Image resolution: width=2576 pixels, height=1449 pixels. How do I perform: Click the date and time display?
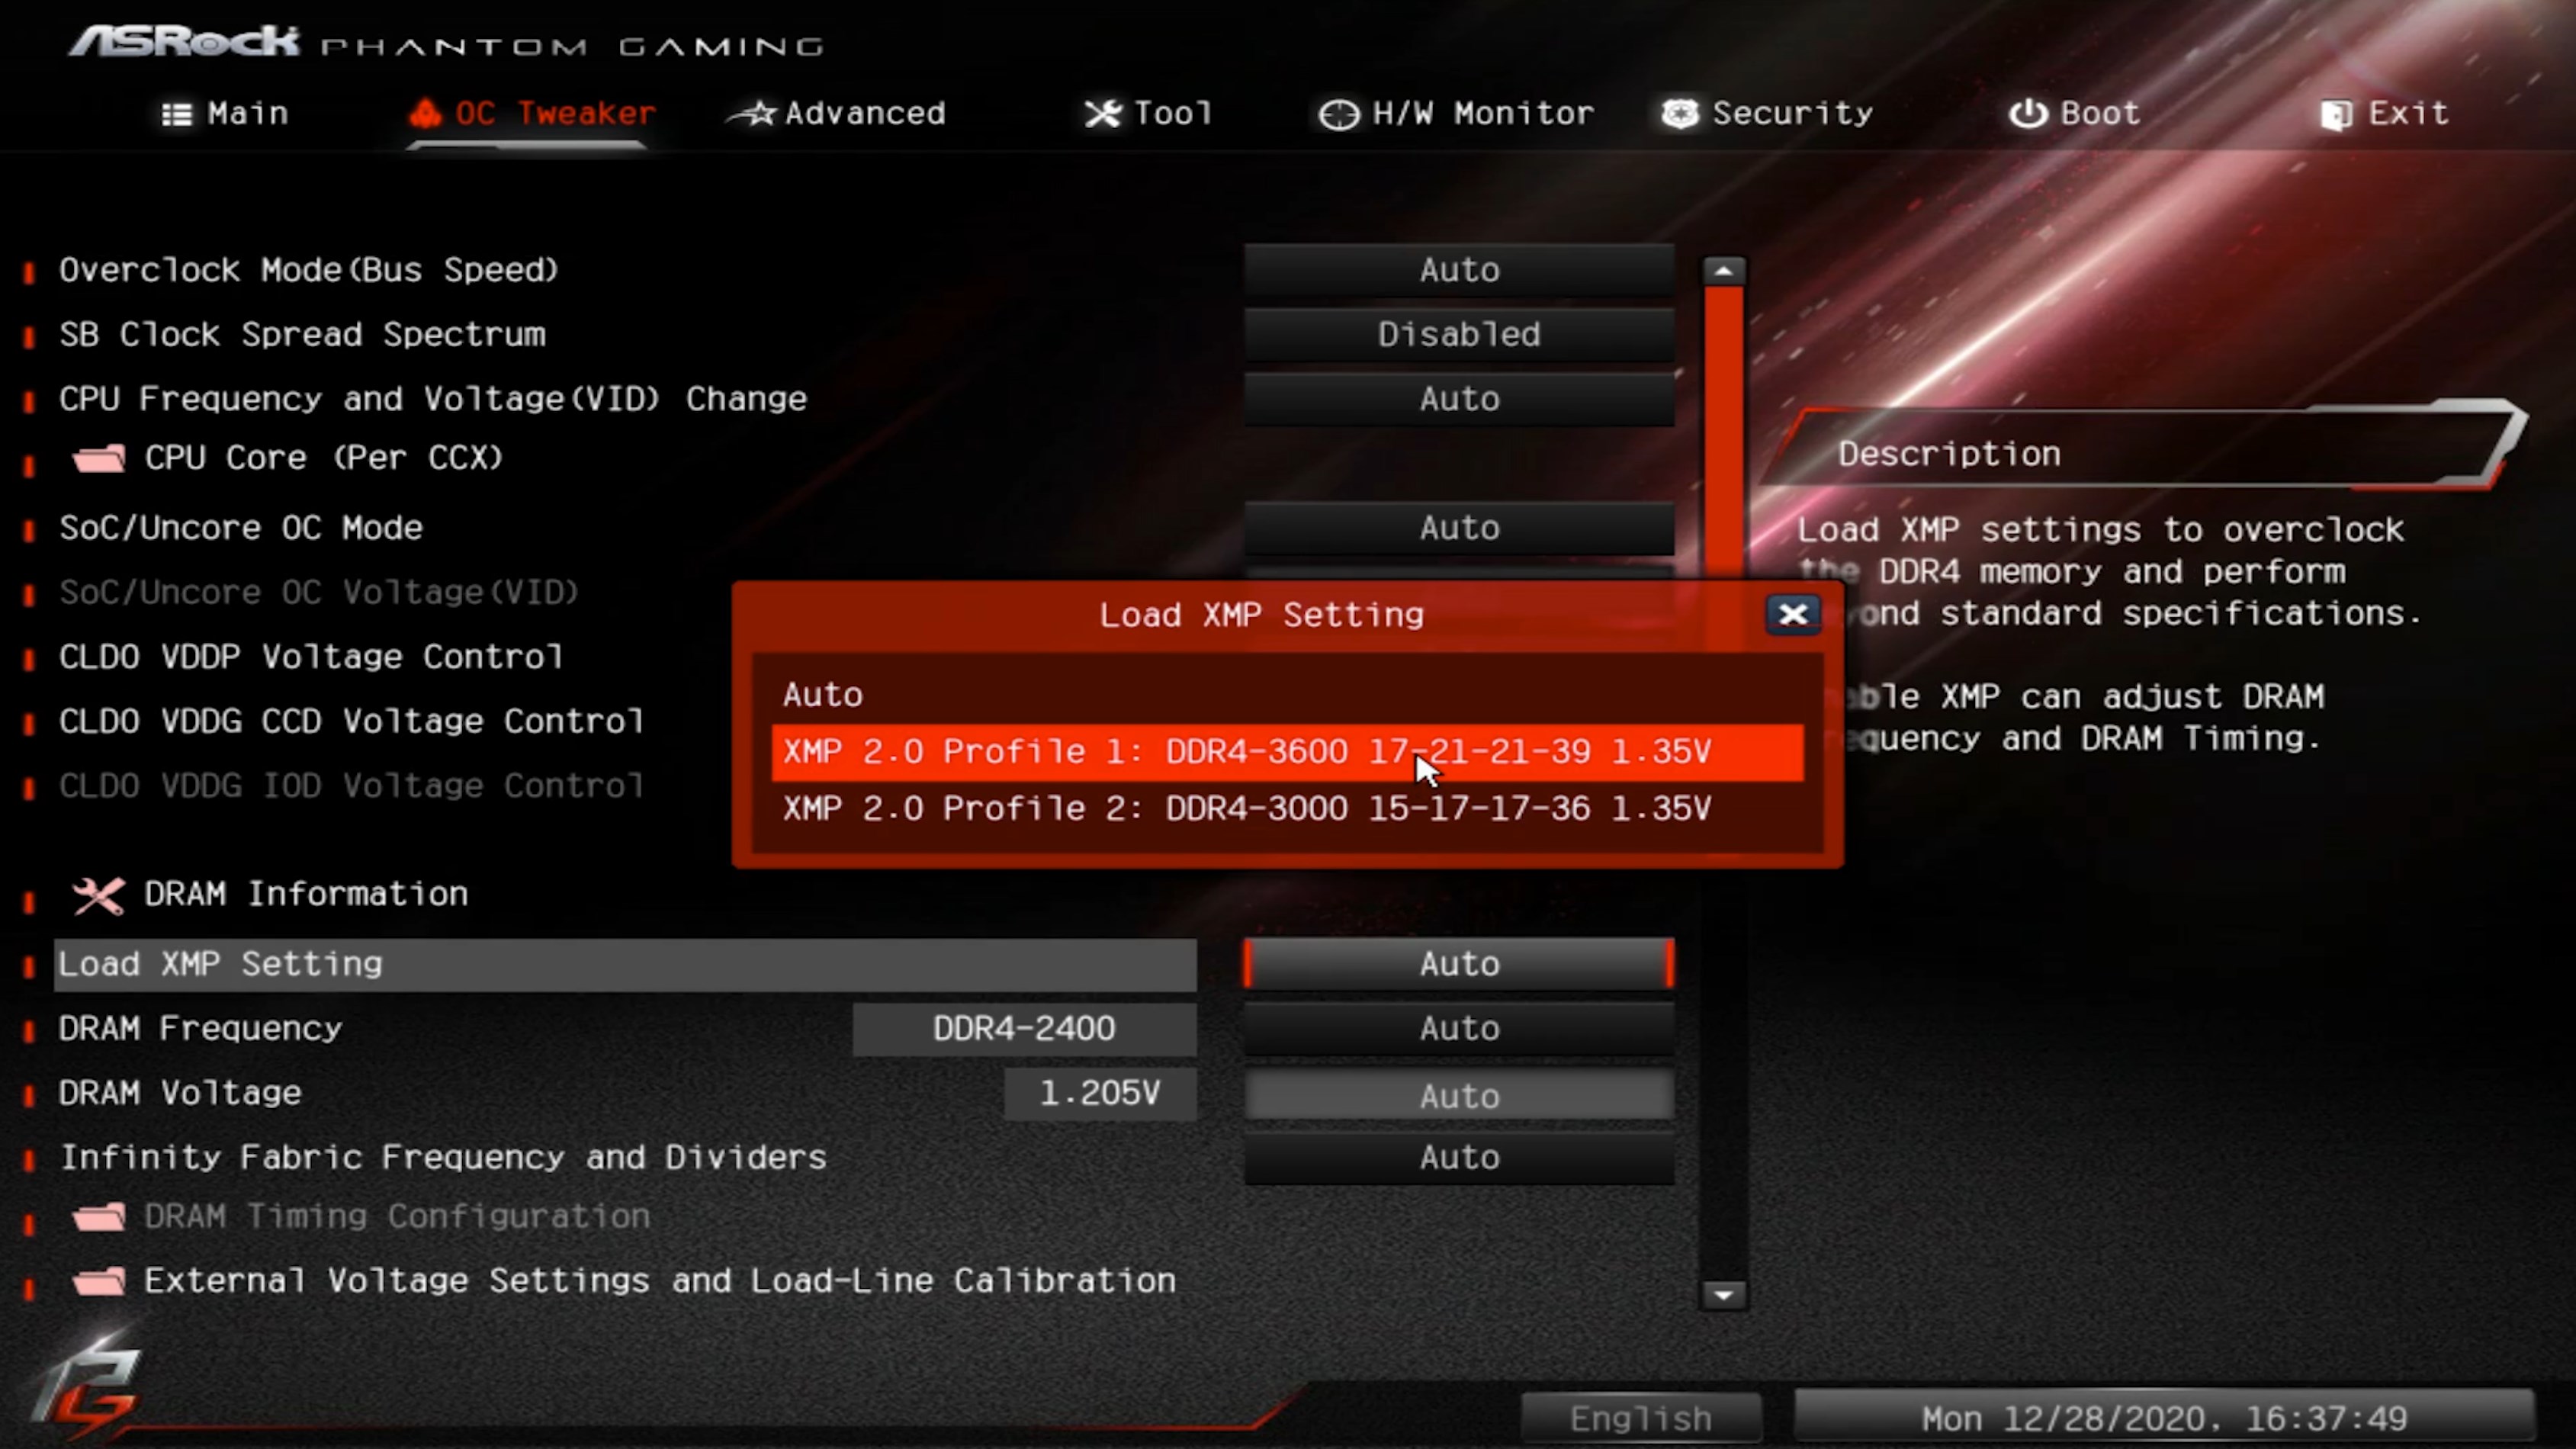click(x=2165, y=1418)
